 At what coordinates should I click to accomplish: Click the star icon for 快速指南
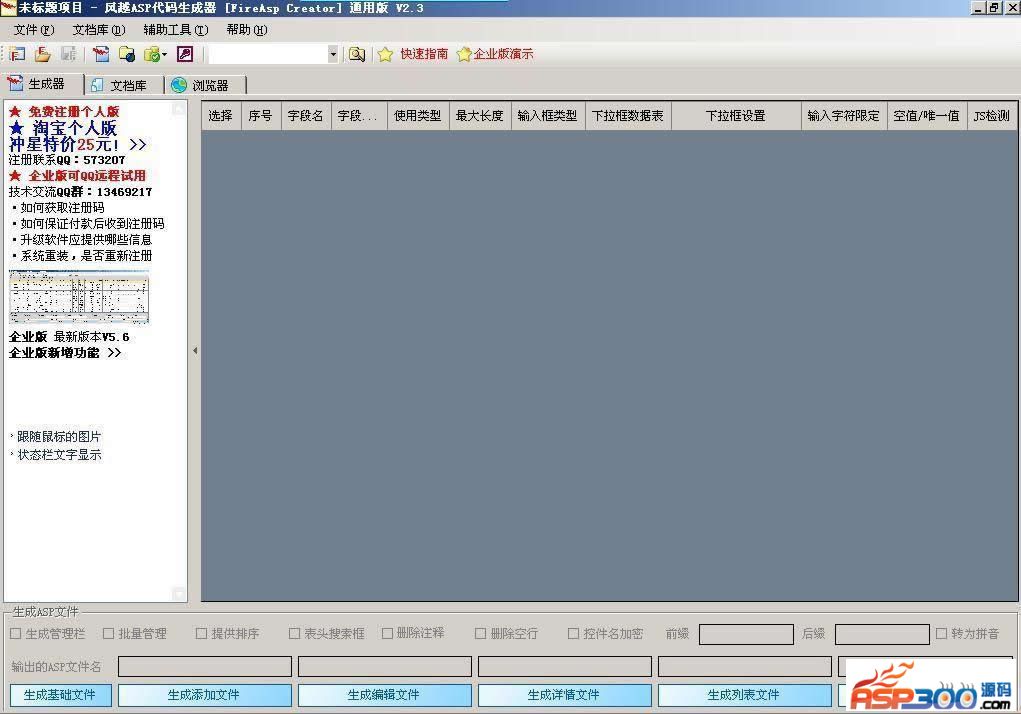click(385, 54)
